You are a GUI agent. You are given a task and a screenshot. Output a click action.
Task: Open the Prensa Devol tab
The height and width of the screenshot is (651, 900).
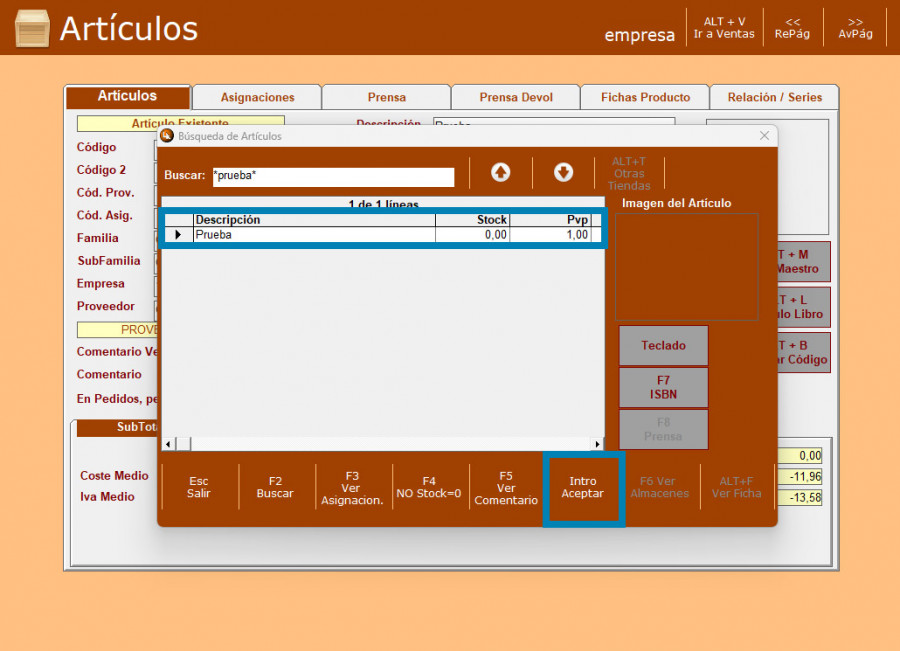click(x=516, y=97)
